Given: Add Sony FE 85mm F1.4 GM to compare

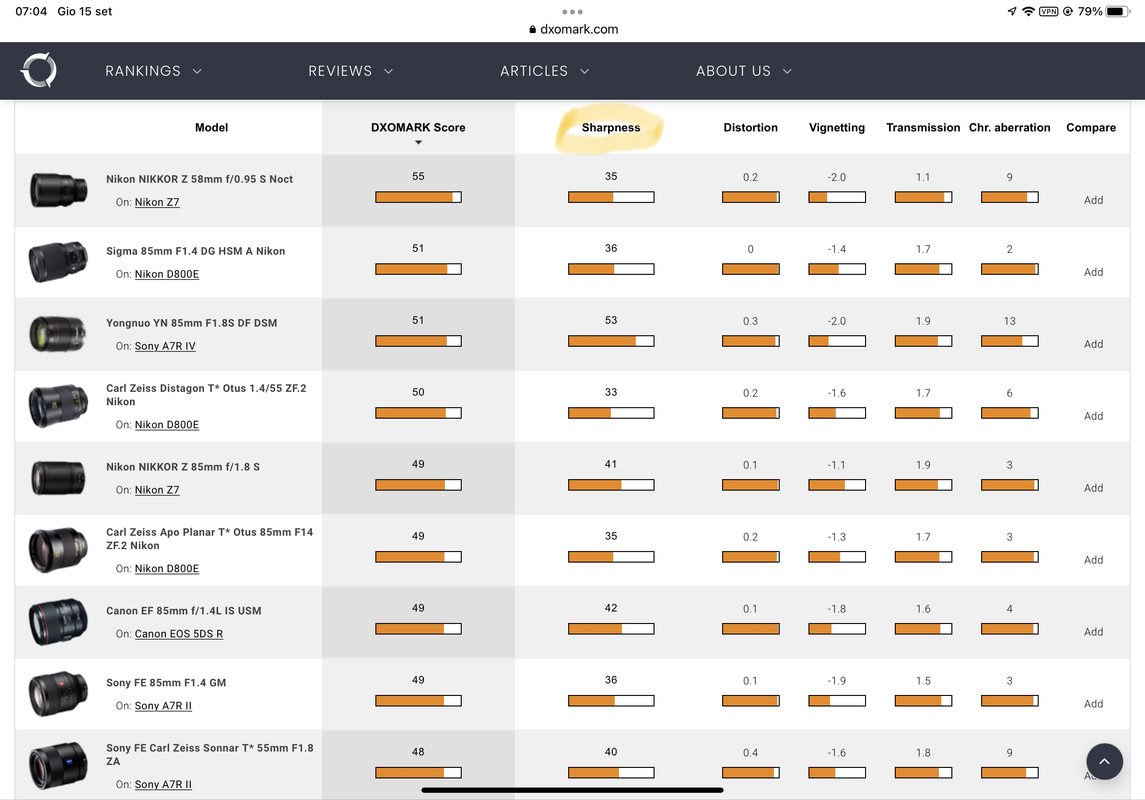Looking at the screenshot, I should (1093, 704).
